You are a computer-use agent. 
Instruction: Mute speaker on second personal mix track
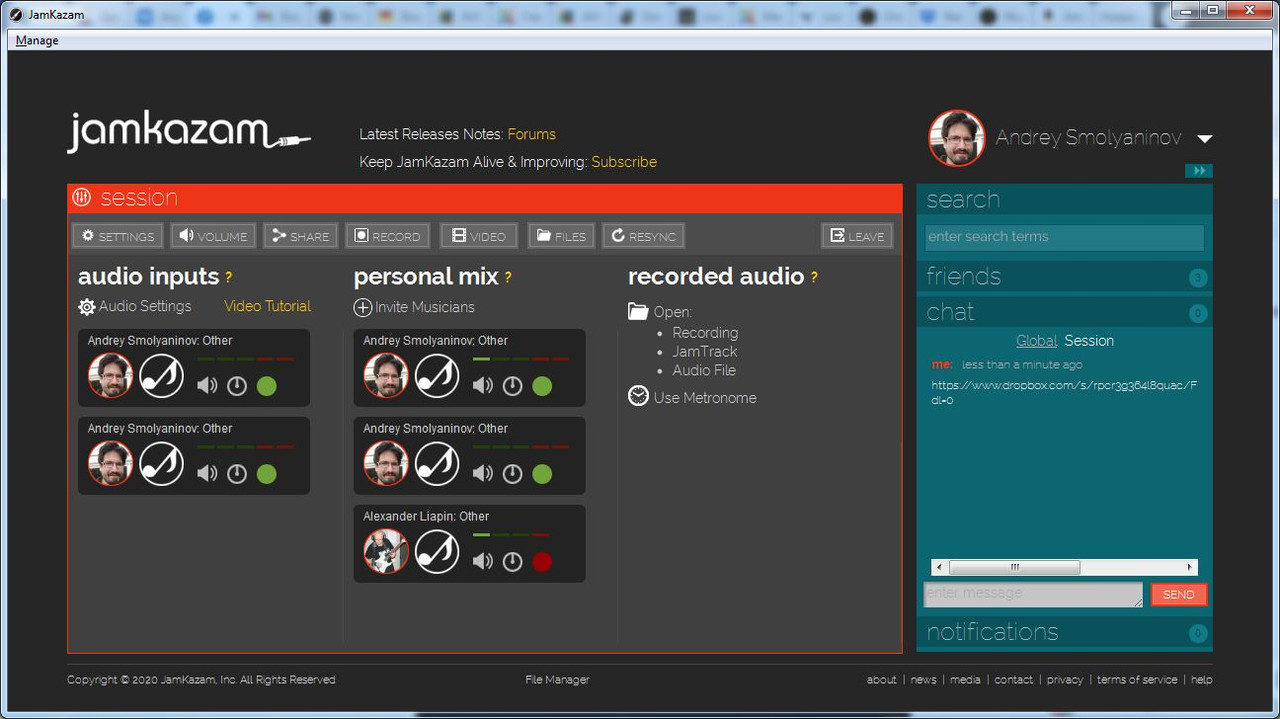[483, 474]
